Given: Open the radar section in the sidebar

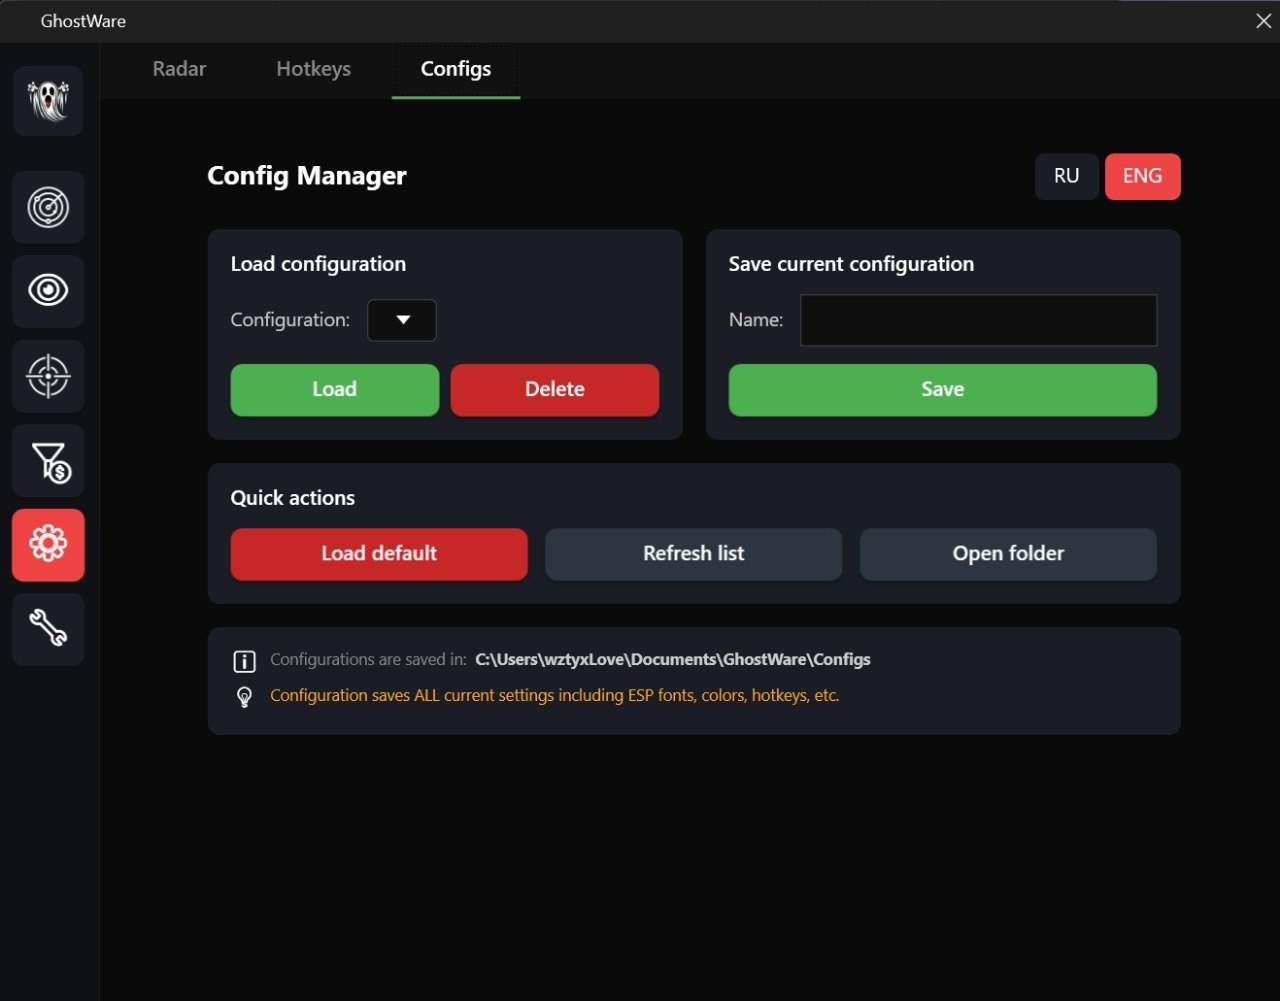Looking at the screenshot, I should (x=48, y=208).
